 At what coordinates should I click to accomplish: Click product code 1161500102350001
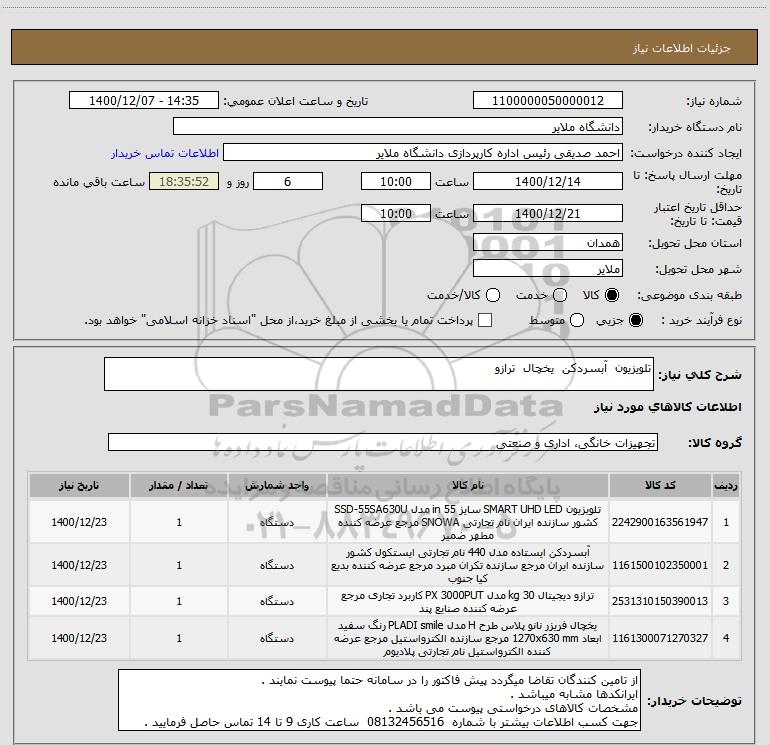660,565
